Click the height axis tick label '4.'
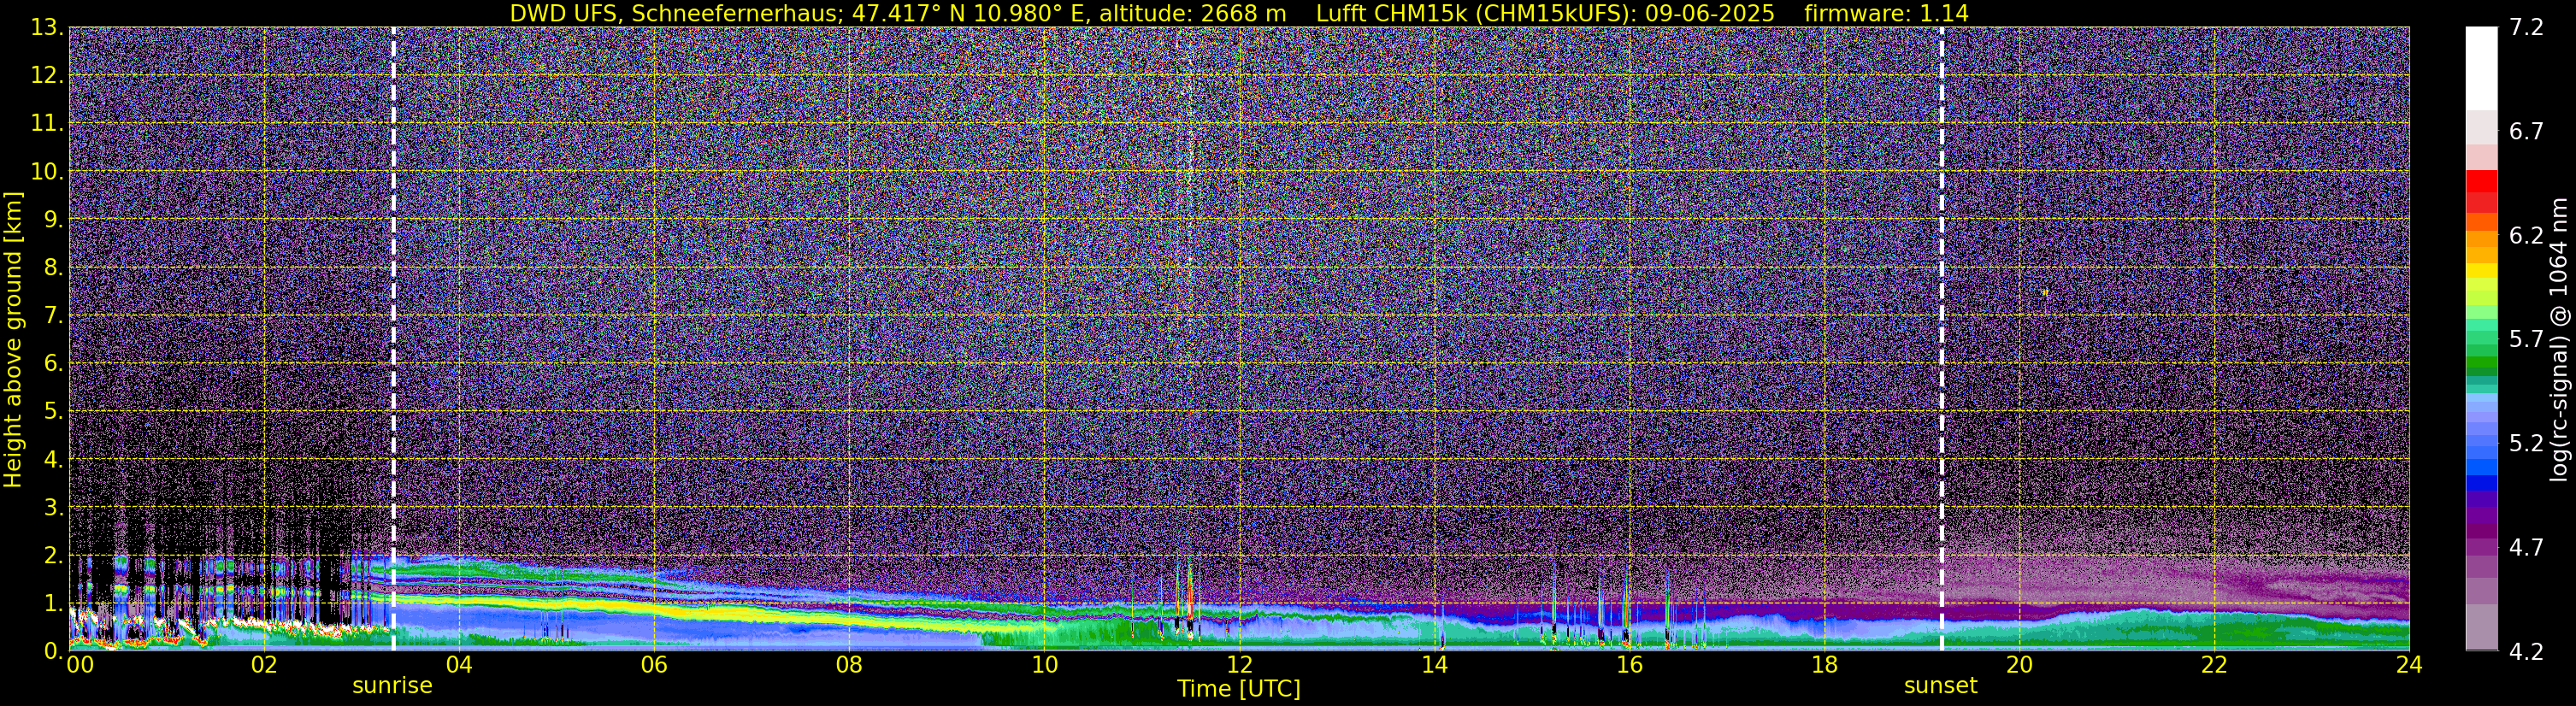2576x706 pixels. [x=53, y=459]
